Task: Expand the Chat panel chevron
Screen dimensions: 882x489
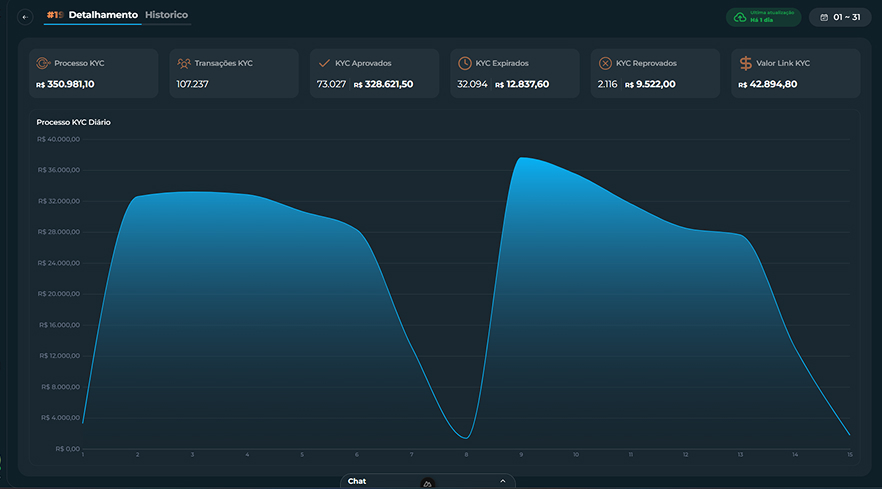Action: [503, 481]
